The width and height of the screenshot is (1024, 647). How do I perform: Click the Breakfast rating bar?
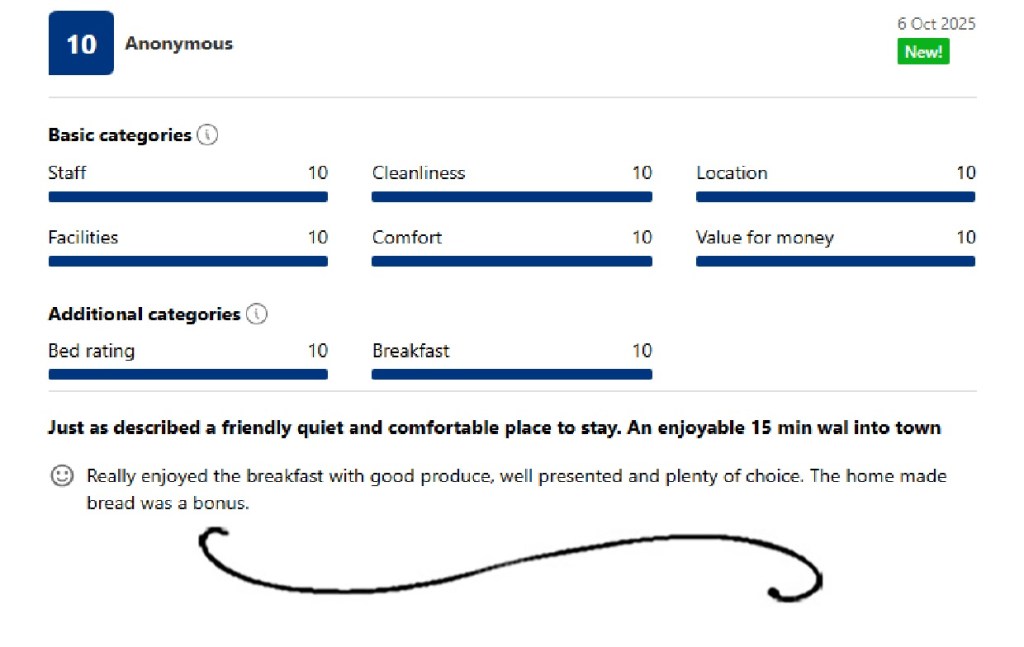tap(512, 374)
